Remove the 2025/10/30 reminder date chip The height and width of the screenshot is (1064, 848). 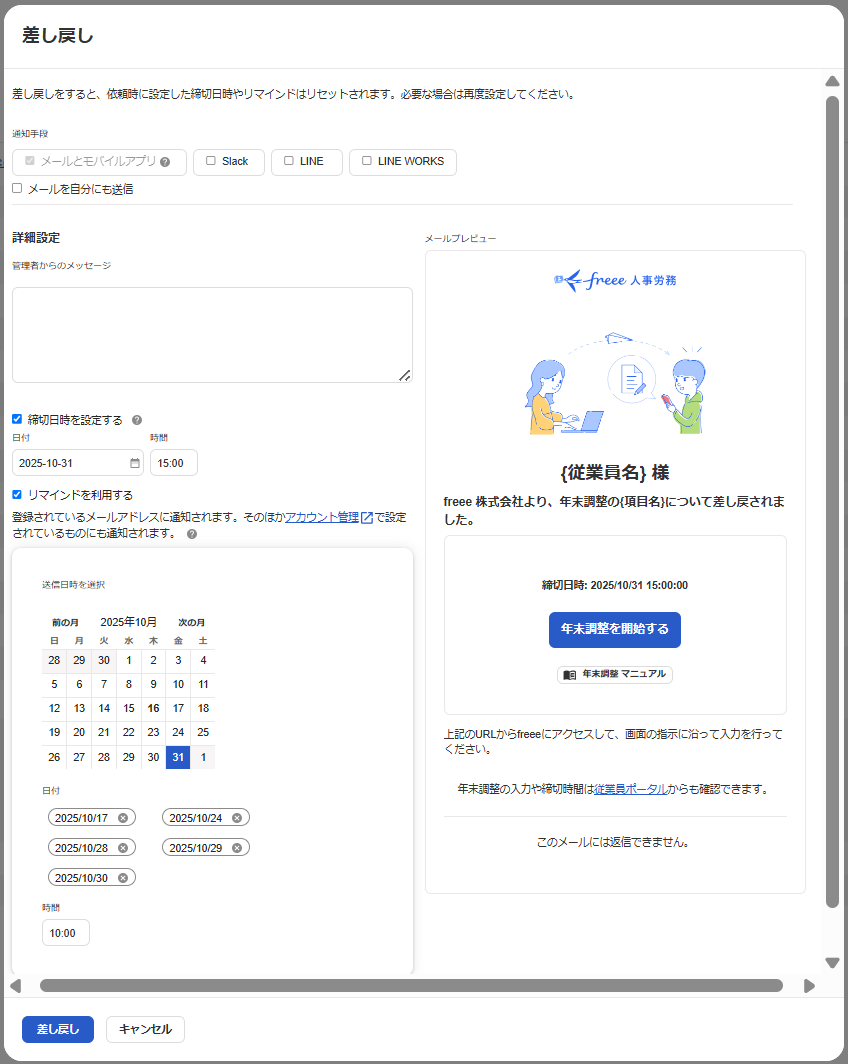coord(123,877)
